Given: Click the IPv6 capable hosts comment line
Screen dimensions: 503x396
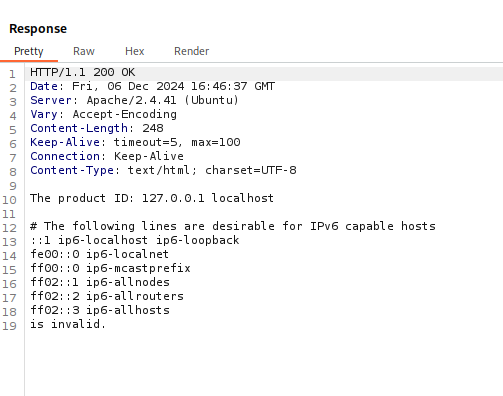Looking at the screenshot, I should click(233, 226).
